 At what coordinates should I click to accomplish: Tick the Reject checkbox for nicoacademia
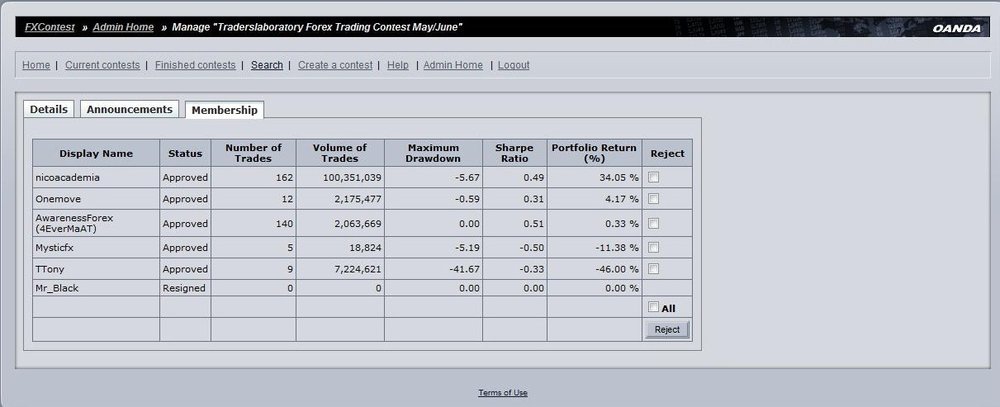click(654, 177)
